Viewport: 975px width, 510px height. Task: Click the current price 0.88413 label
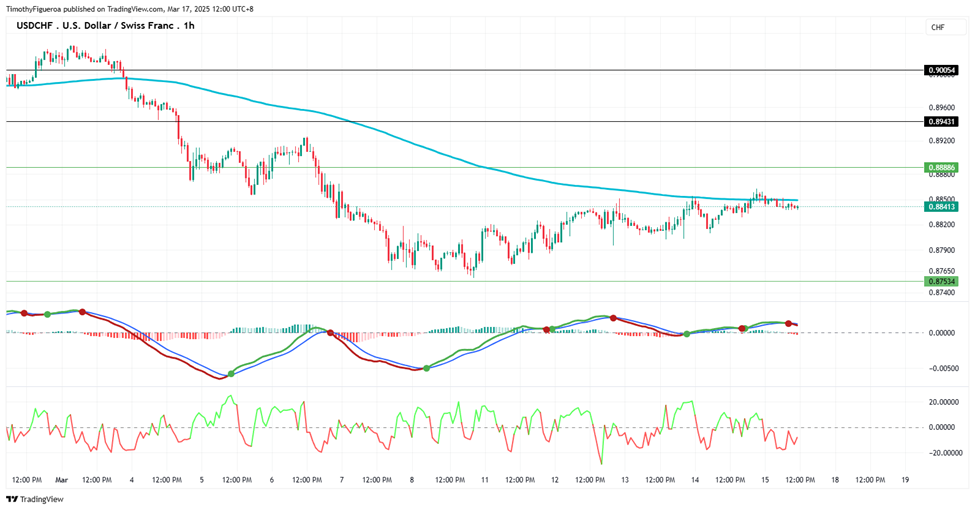tap(941, 206)
